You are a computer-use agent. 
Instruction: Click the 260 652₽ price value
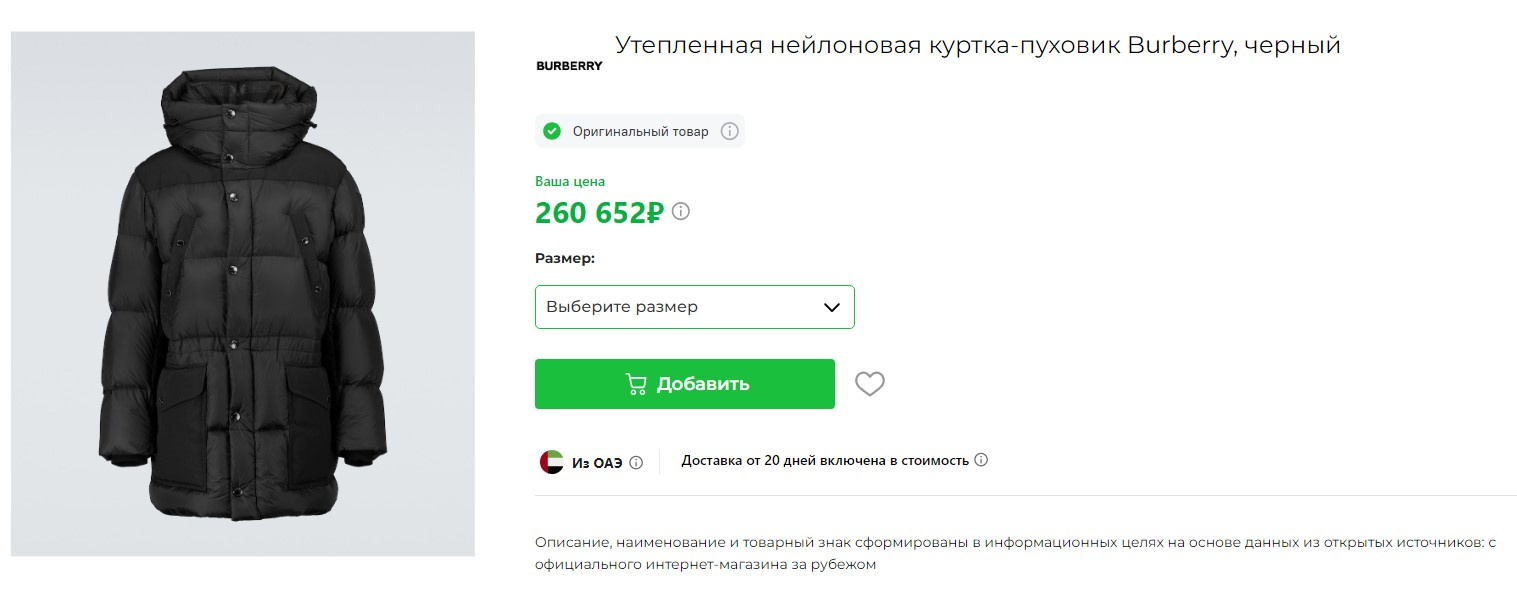pos(599,213)
